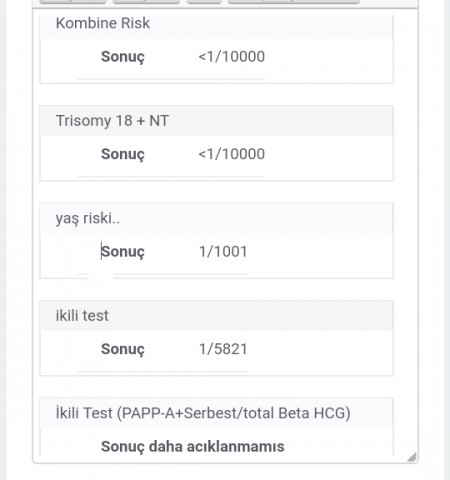
Task: Click the yaş riski value 1/1001
Action: tap(223, 252)
